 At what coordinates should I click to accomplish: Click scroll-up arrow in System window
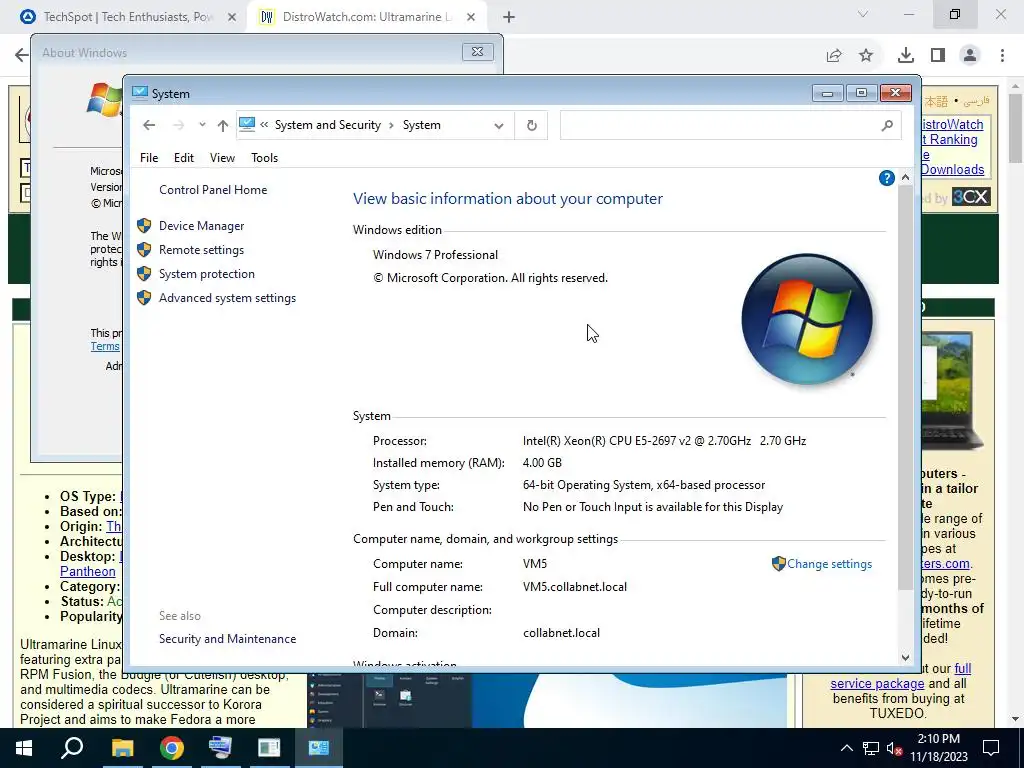tap(905, 178)
